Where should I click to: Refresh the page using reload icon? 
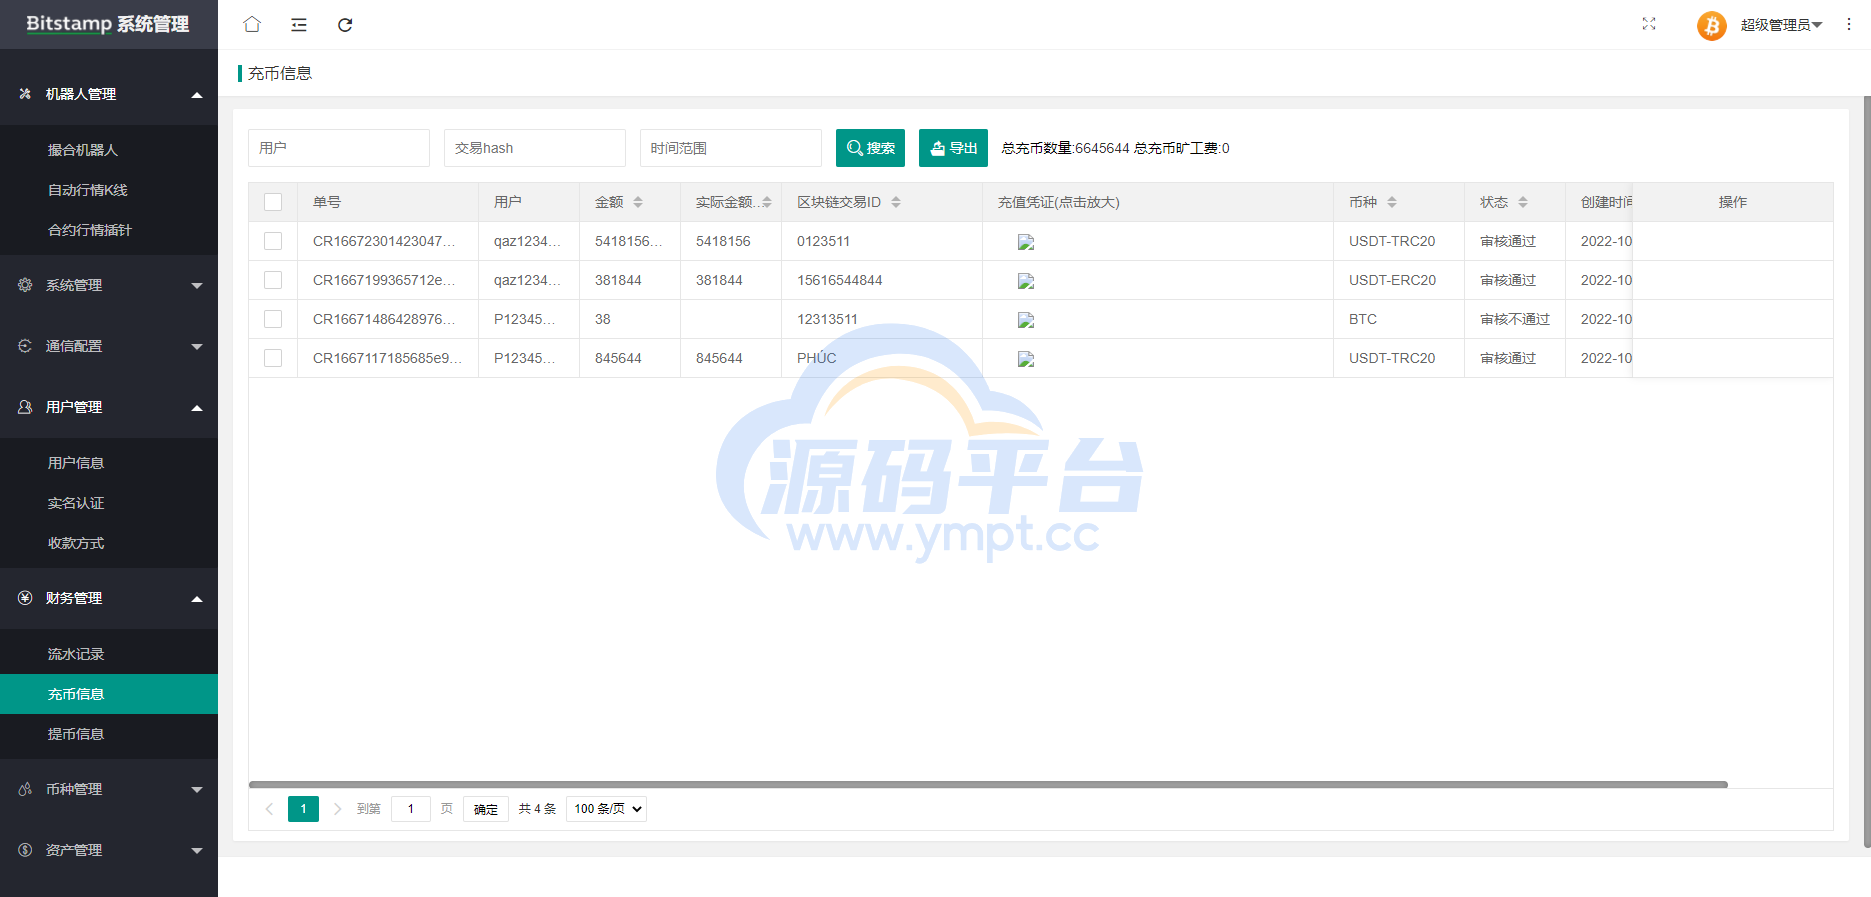point(345,24)
